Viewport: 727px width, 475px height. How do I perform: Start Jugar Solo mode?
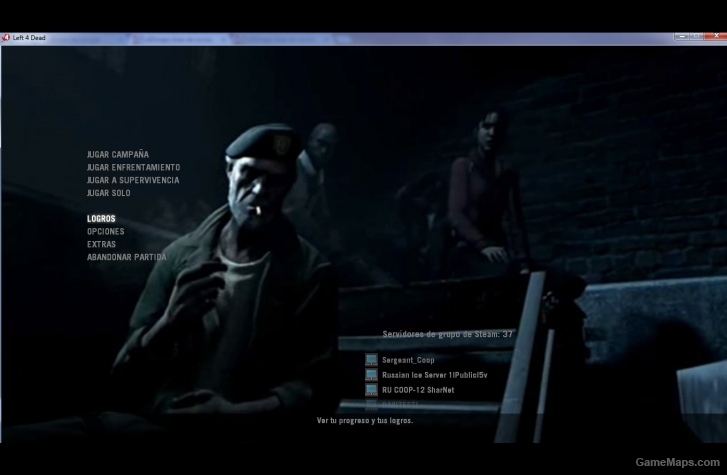108,193
